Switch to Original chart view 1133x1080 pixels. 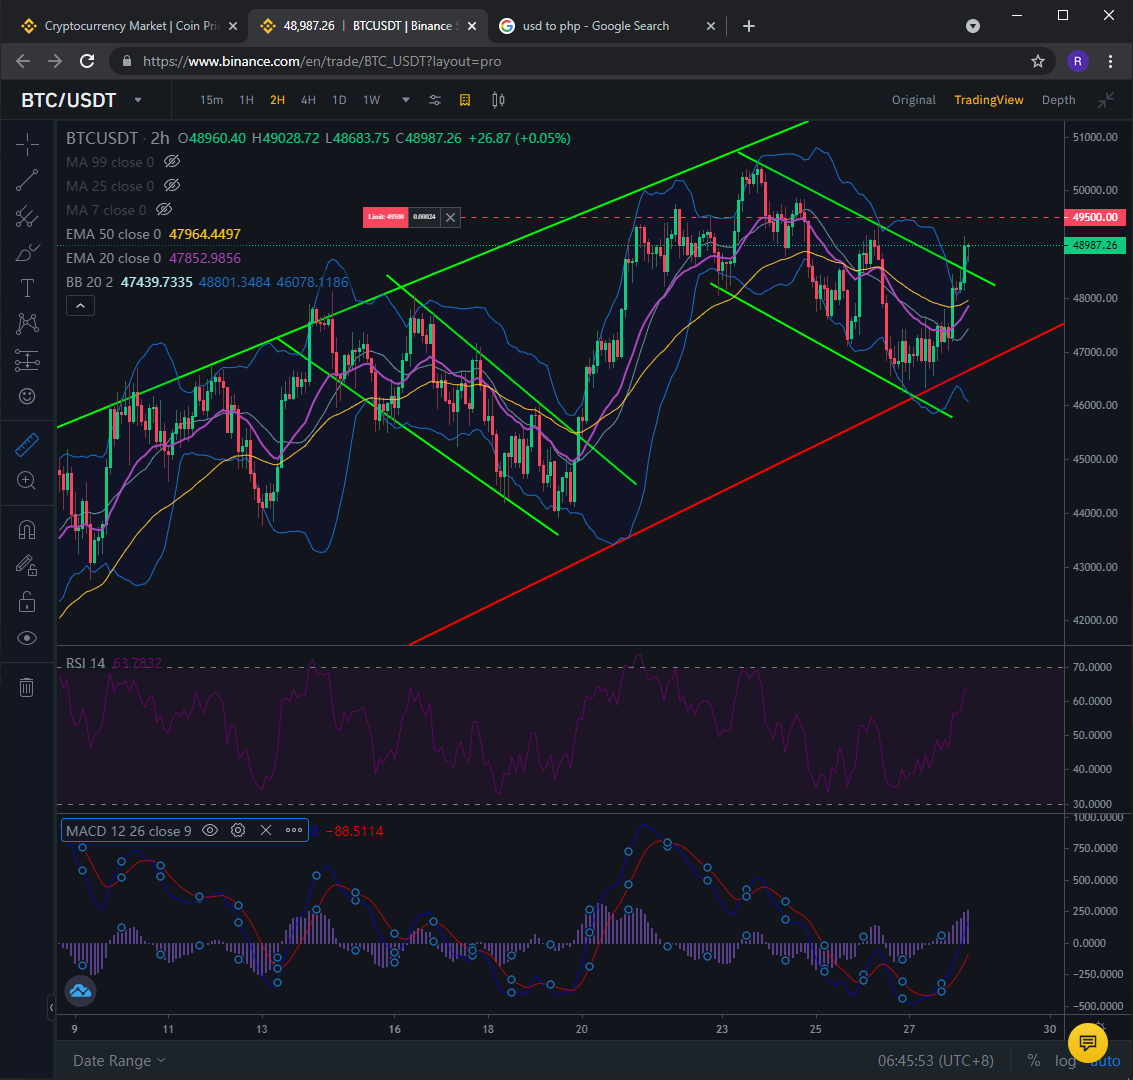tap(913, 100)
